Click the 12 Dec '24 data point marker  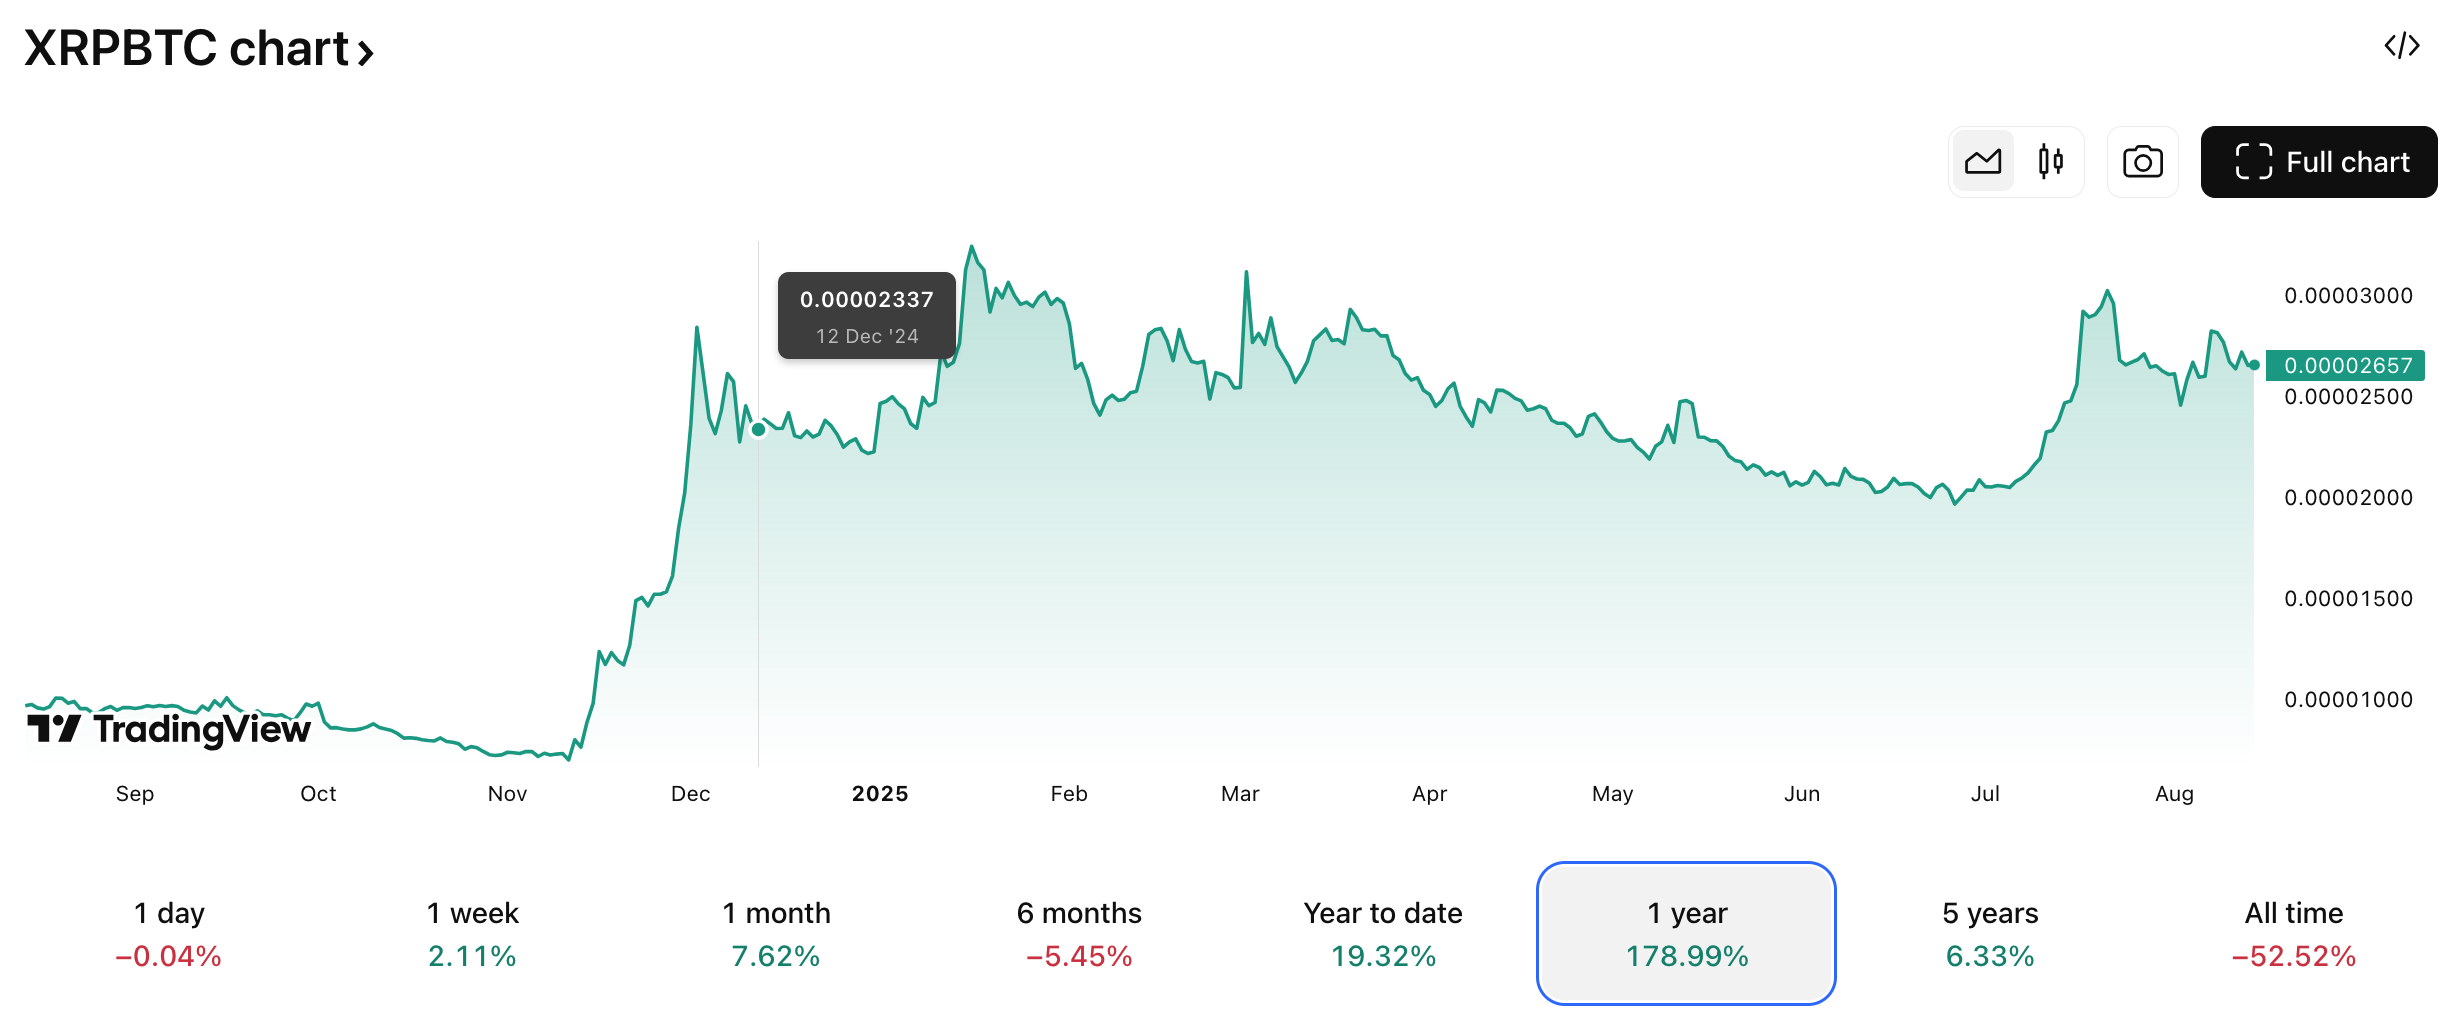pos(759,430)
